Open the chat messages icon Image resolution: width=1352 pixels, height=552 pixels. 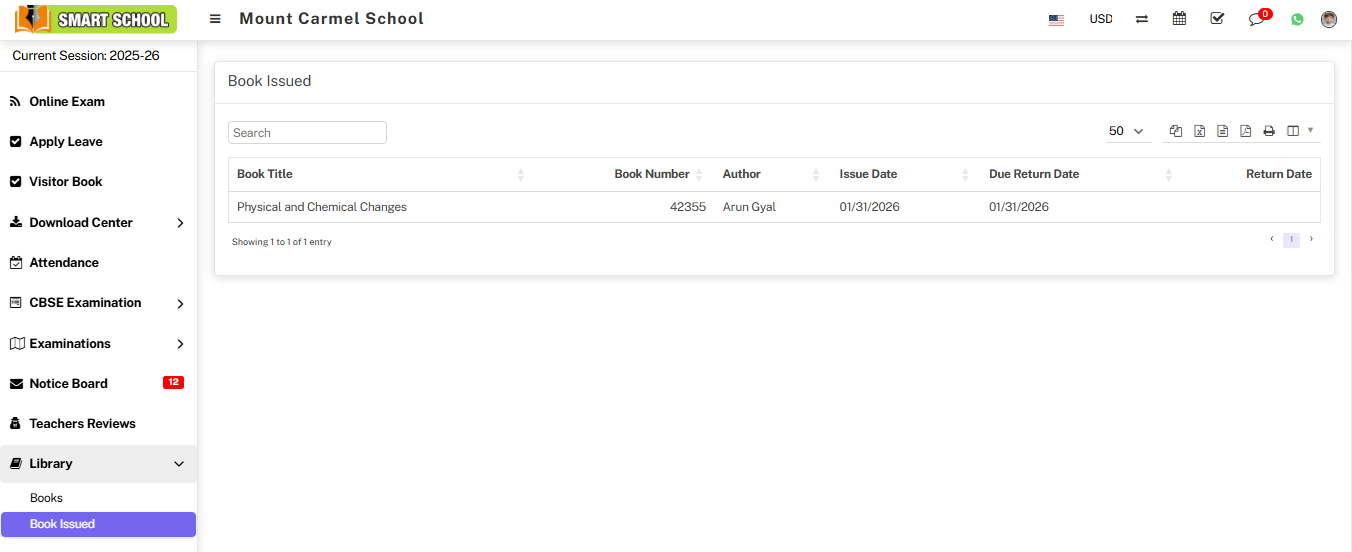1256,19
